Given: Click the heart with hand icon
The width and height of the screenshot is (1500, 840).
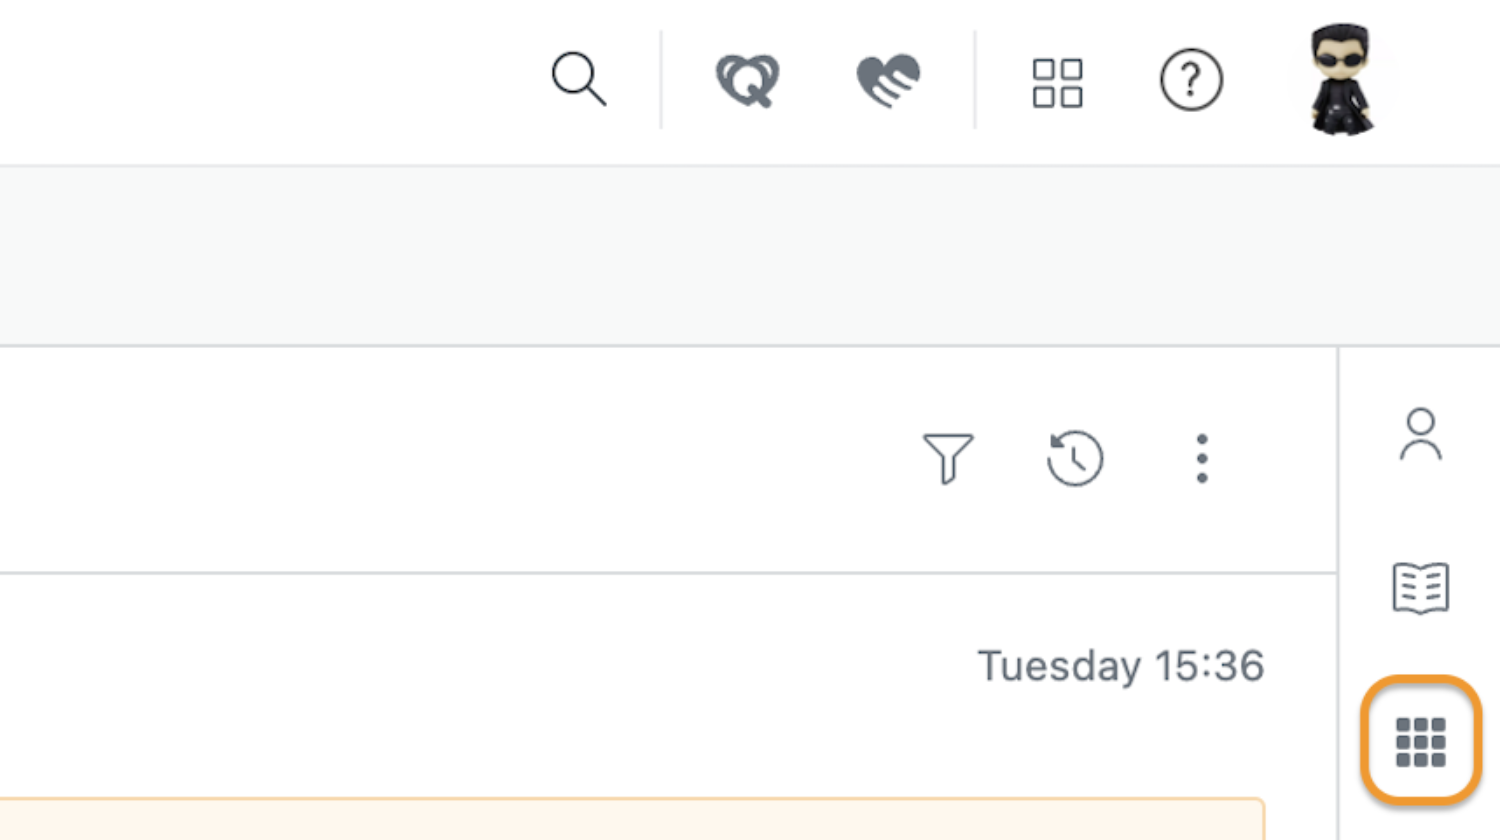Looking at the screenshot, I should [x=888, y=80].
